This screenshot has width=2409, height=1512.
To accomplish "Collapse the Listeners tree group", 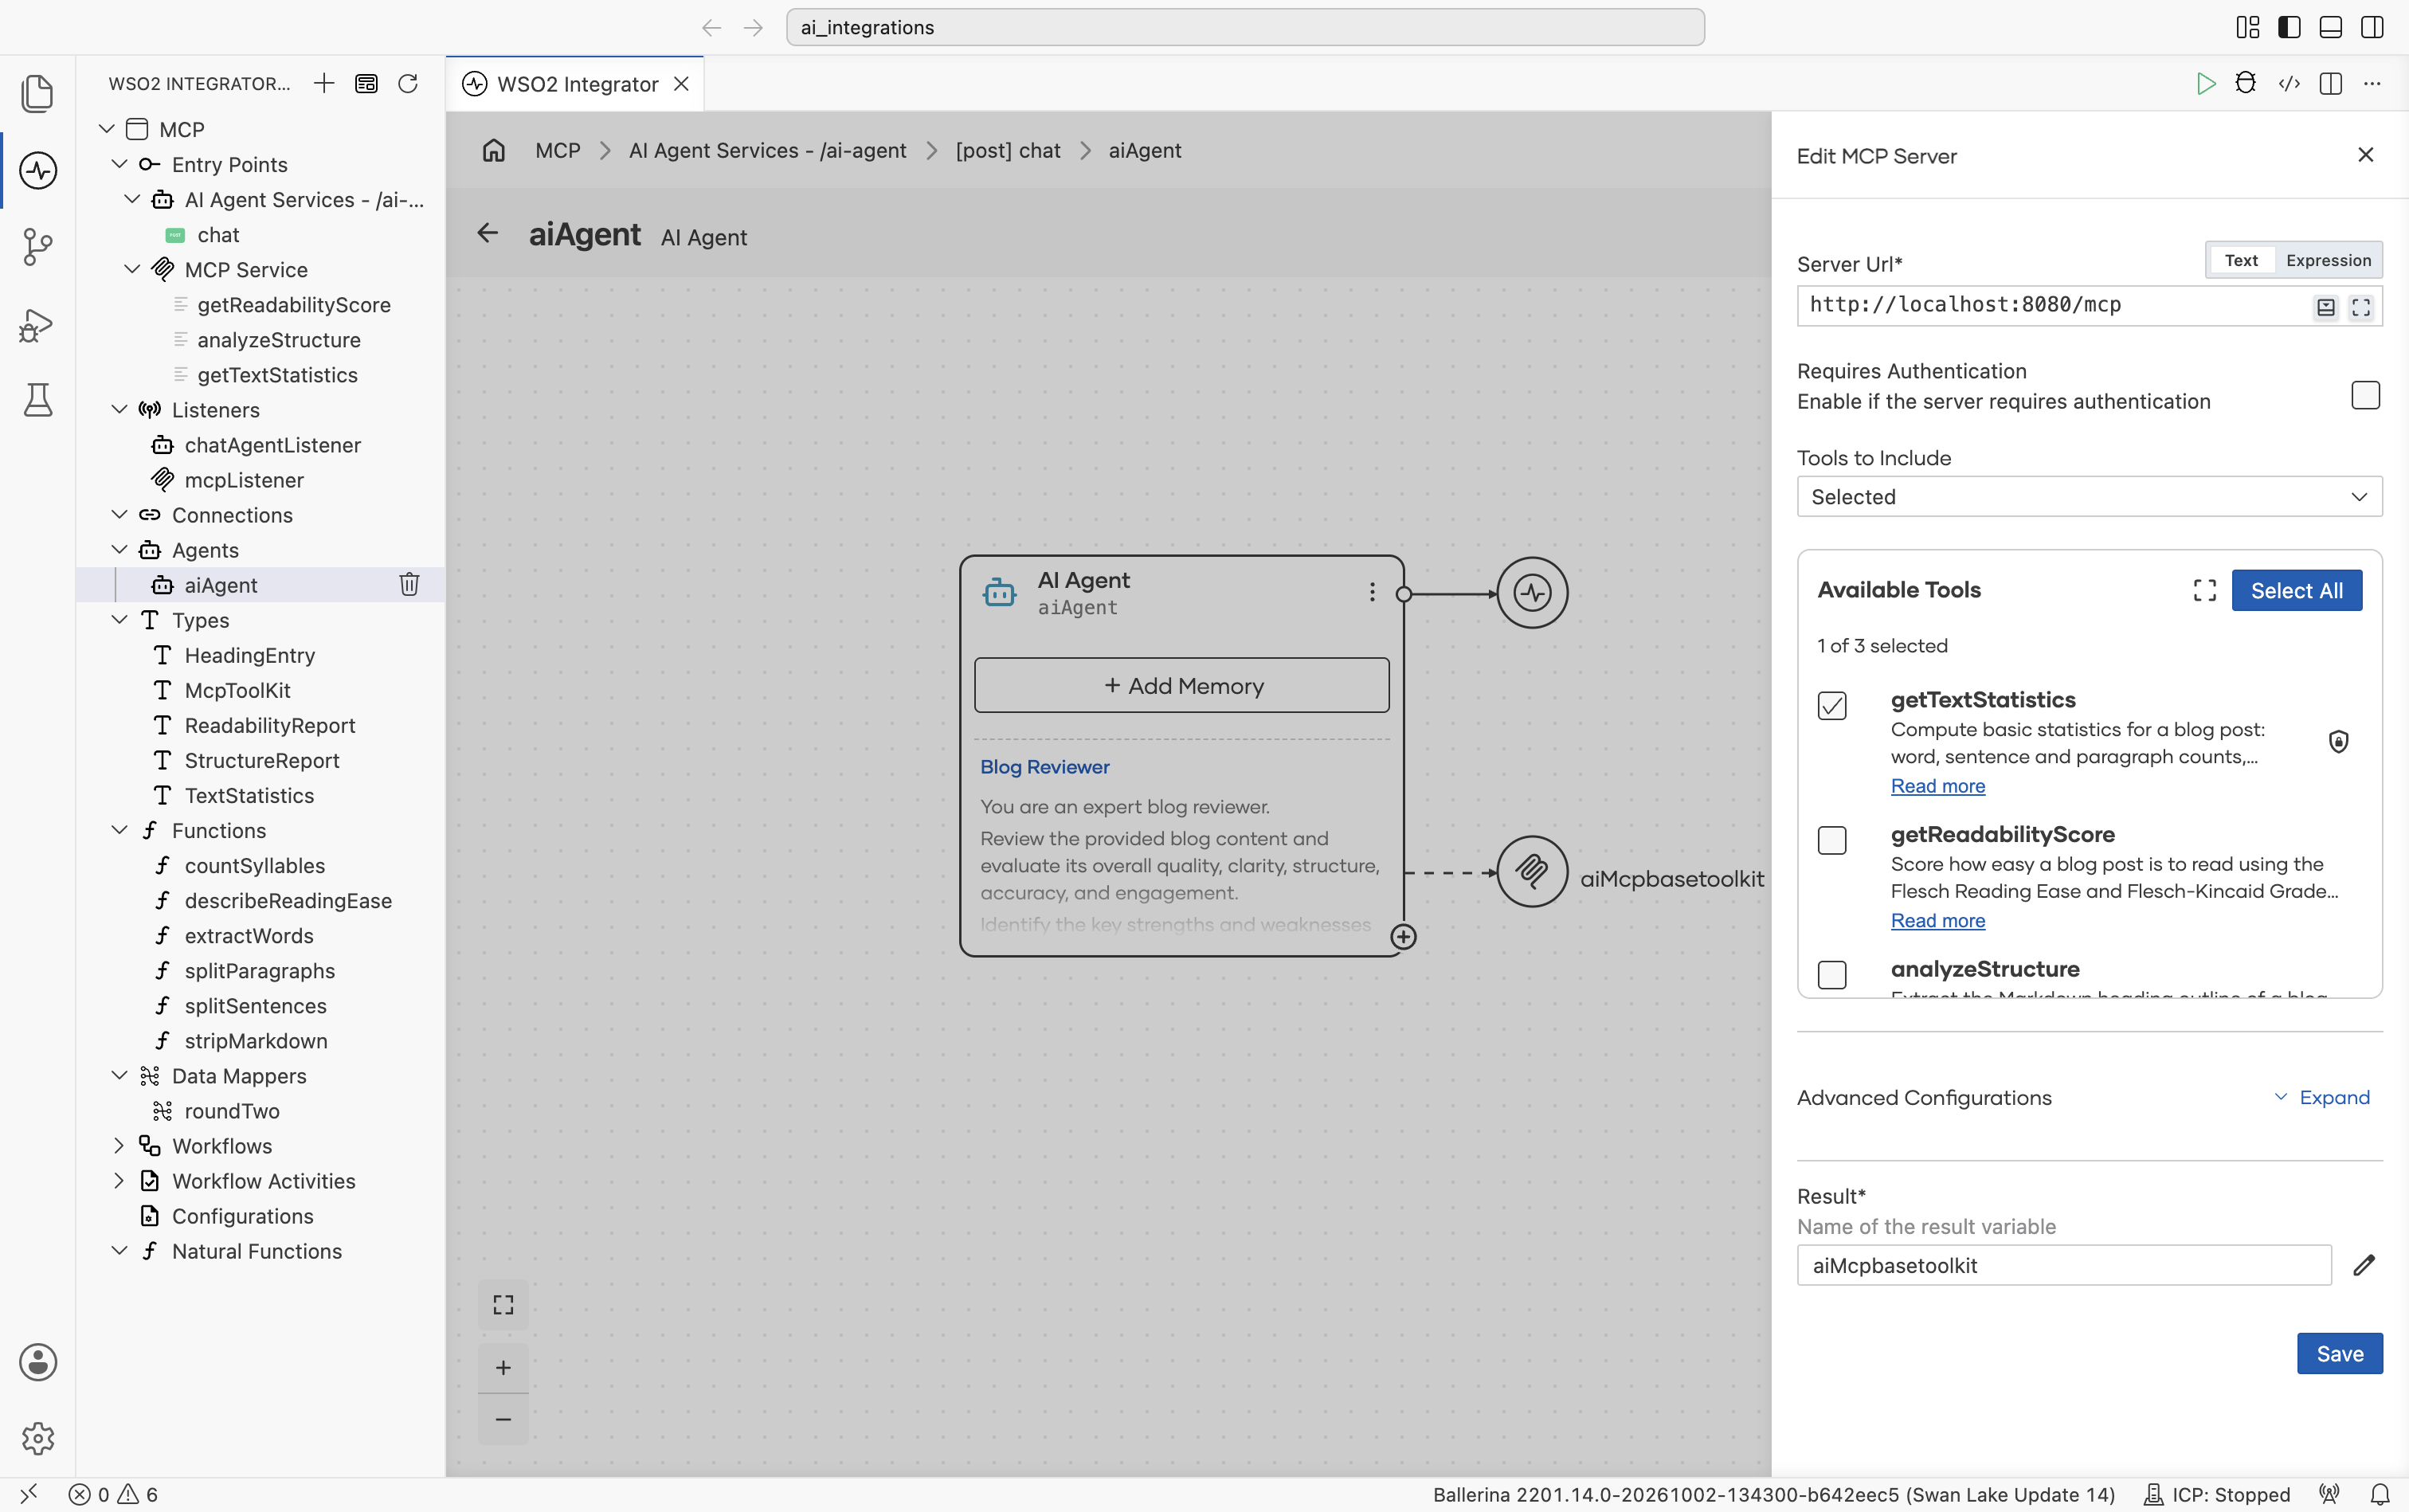I will click(x=120, y=410).
